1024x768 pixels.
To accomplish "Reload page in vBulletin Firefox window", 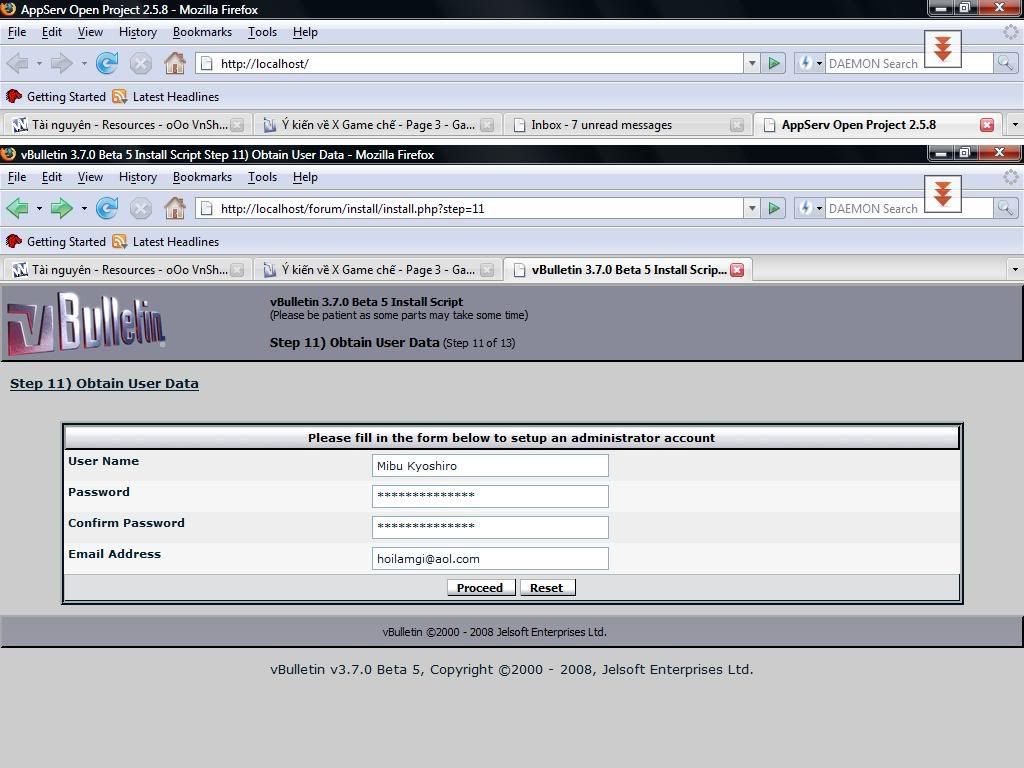I will click(106, 208).
